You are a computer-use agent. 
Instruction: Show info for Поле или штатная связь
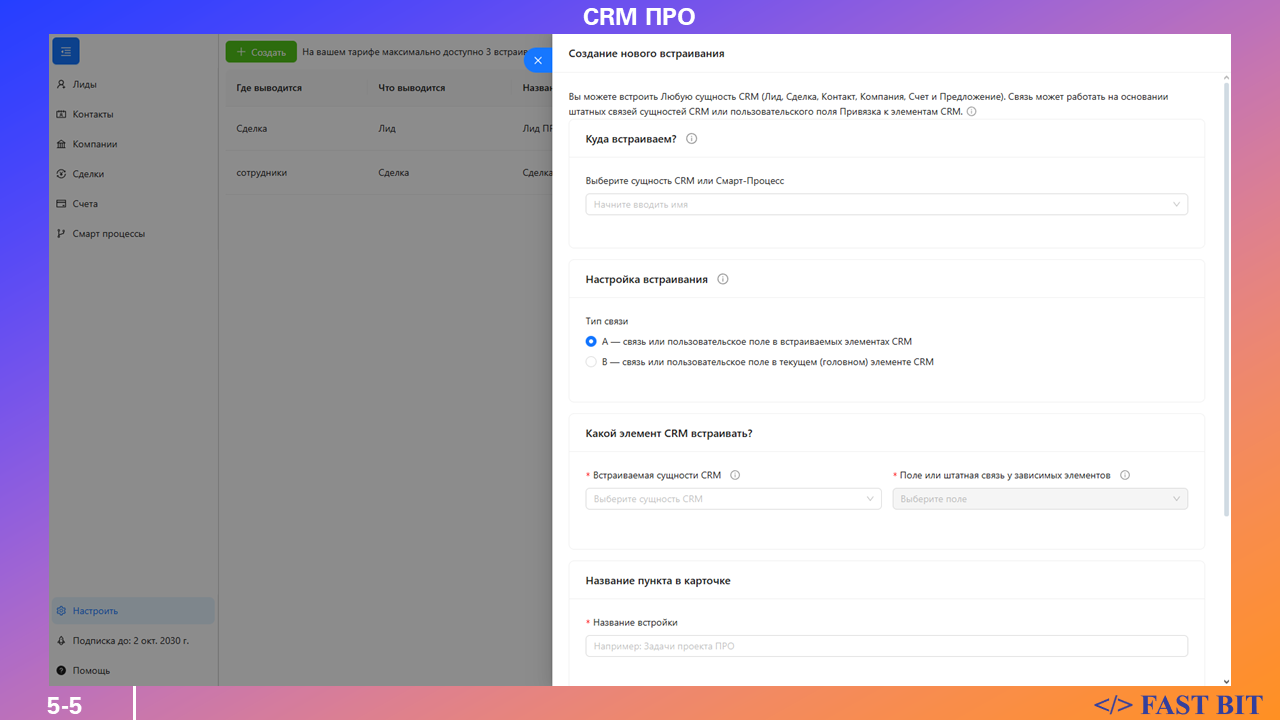(x=1125, y=476)
